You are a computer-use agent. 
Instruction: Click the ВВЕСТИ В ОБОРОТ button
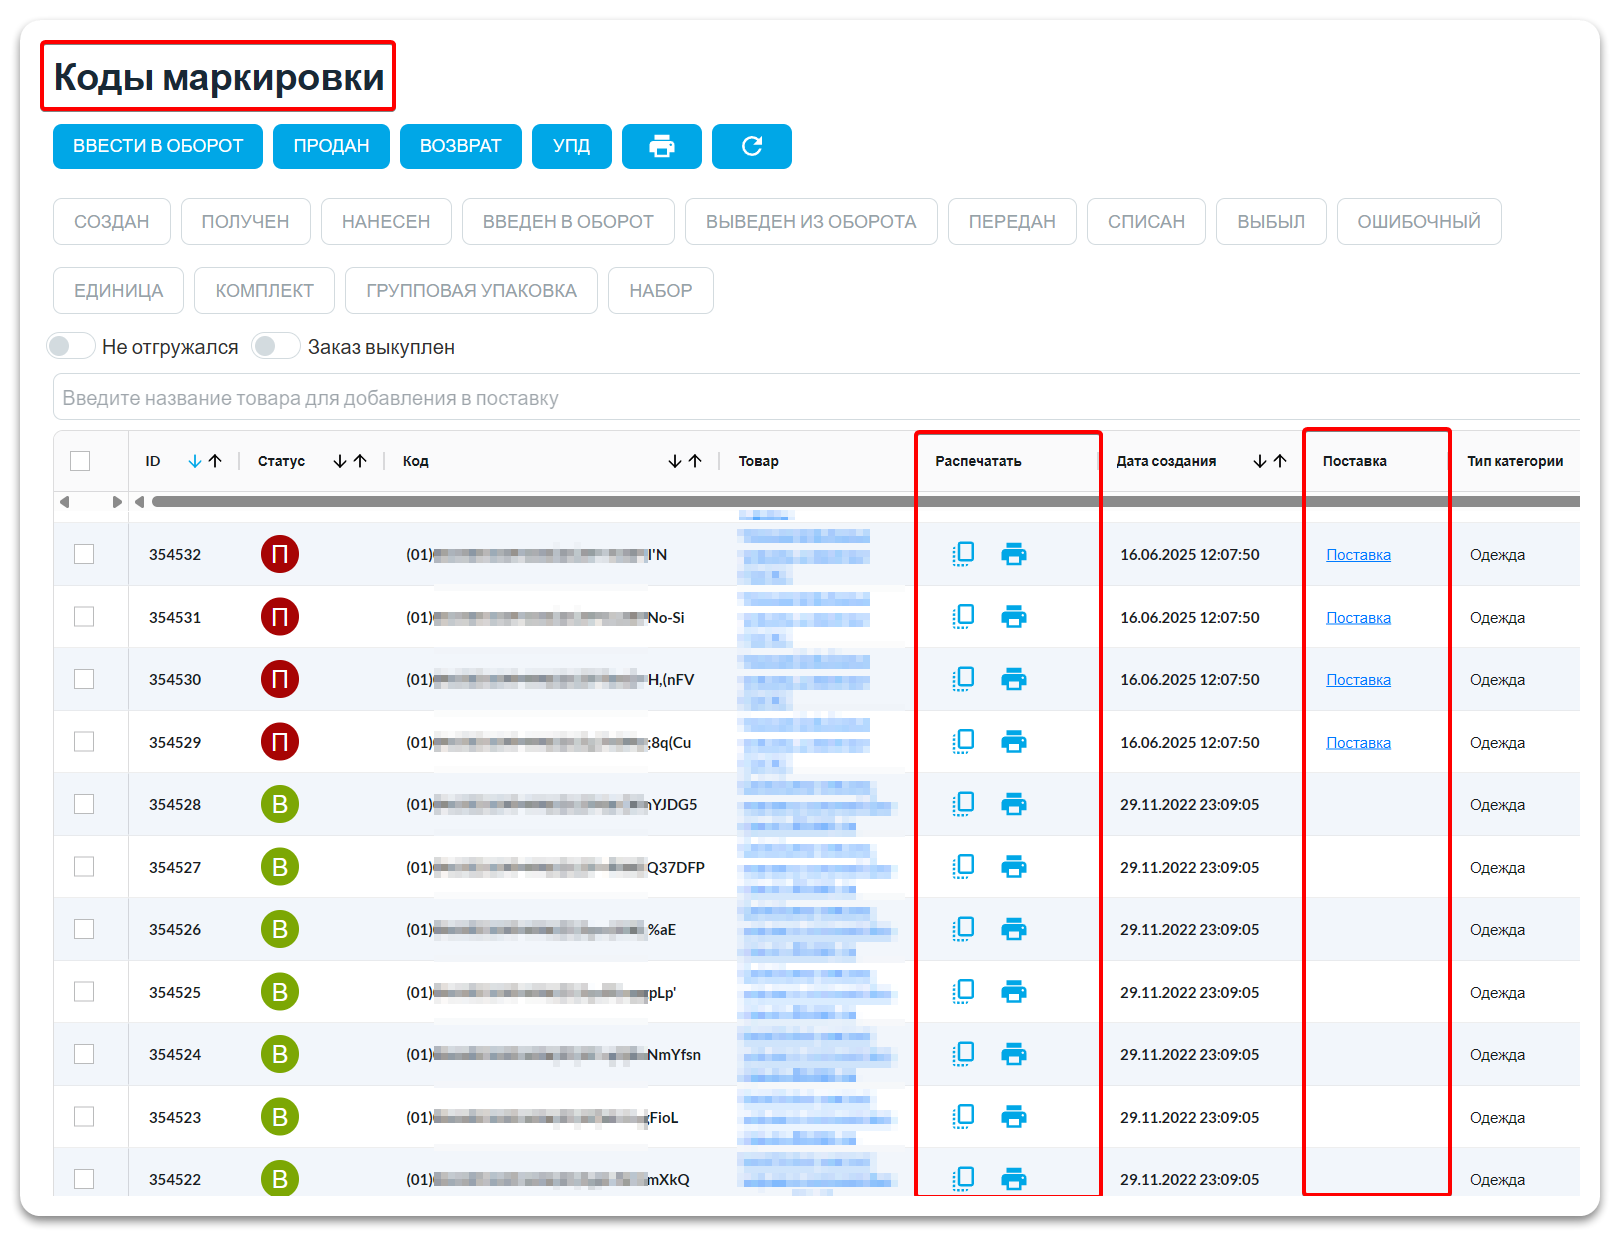(158, 146)
